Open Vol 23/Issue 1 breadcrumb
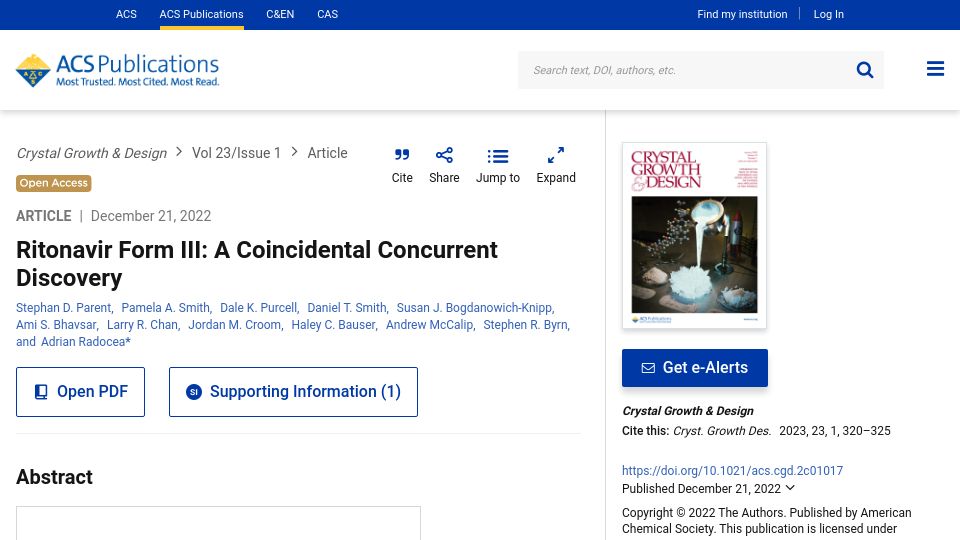 236,153
